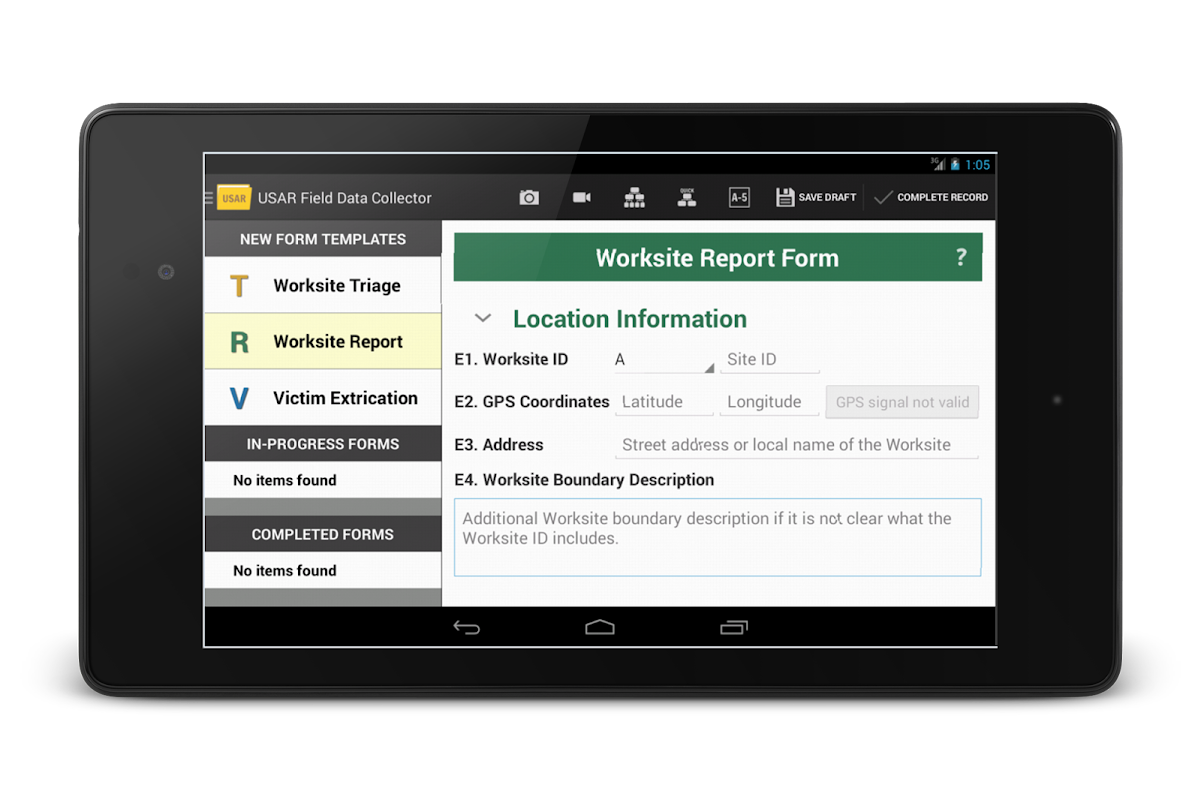Click the R icon for Worksite Report
The image size is (1201, 800).
tap(239, 342)
